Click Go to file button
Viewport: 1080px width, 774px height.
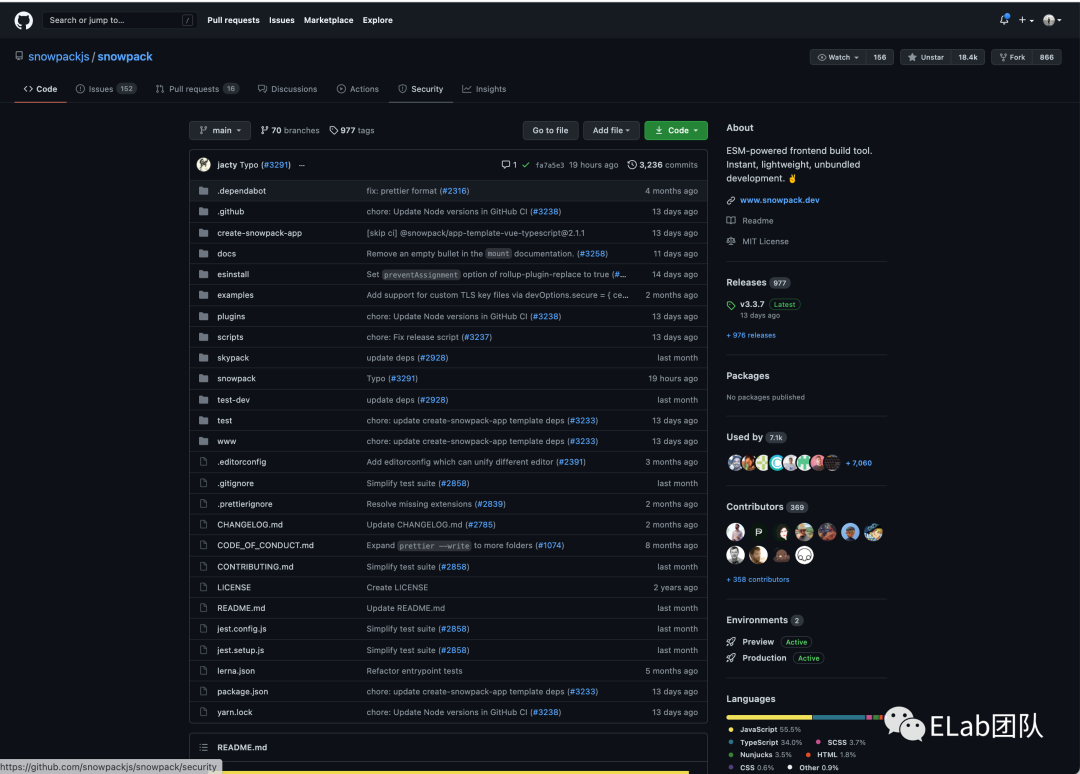pyautogui.click(x=550, y=130)
